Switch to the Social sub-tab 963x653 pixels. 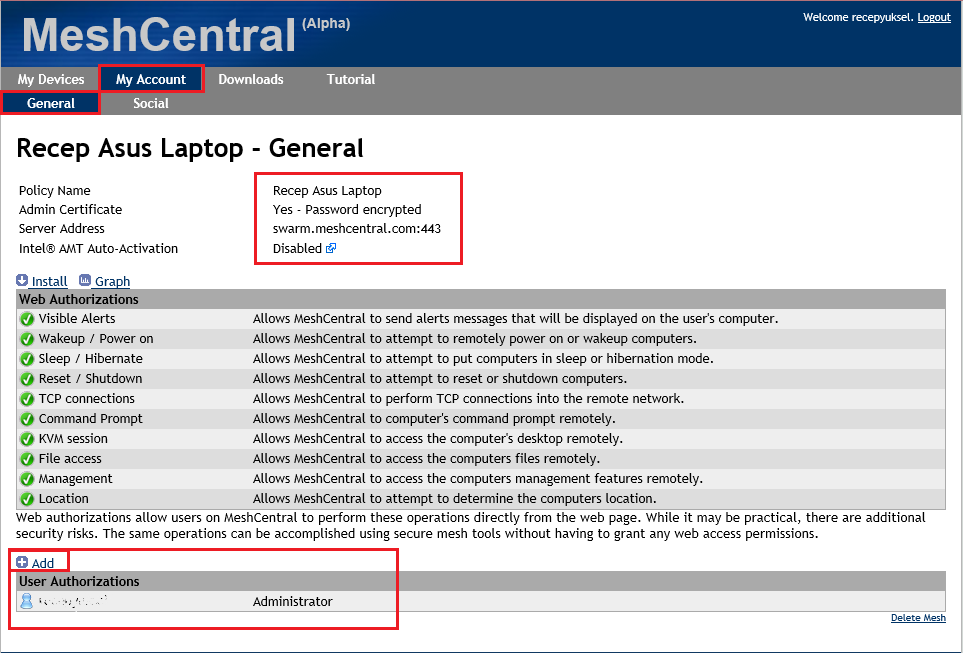pos(151,103)
